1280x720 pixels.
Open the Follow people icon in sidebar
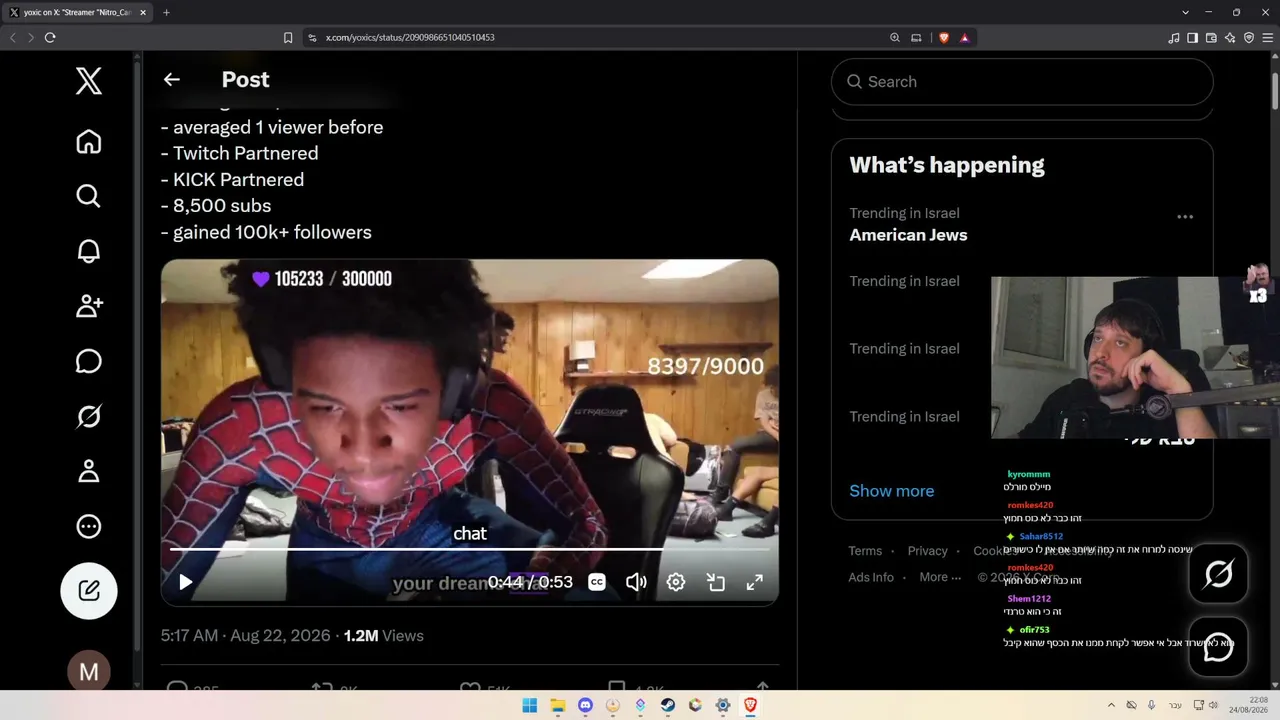pos(89,306)
